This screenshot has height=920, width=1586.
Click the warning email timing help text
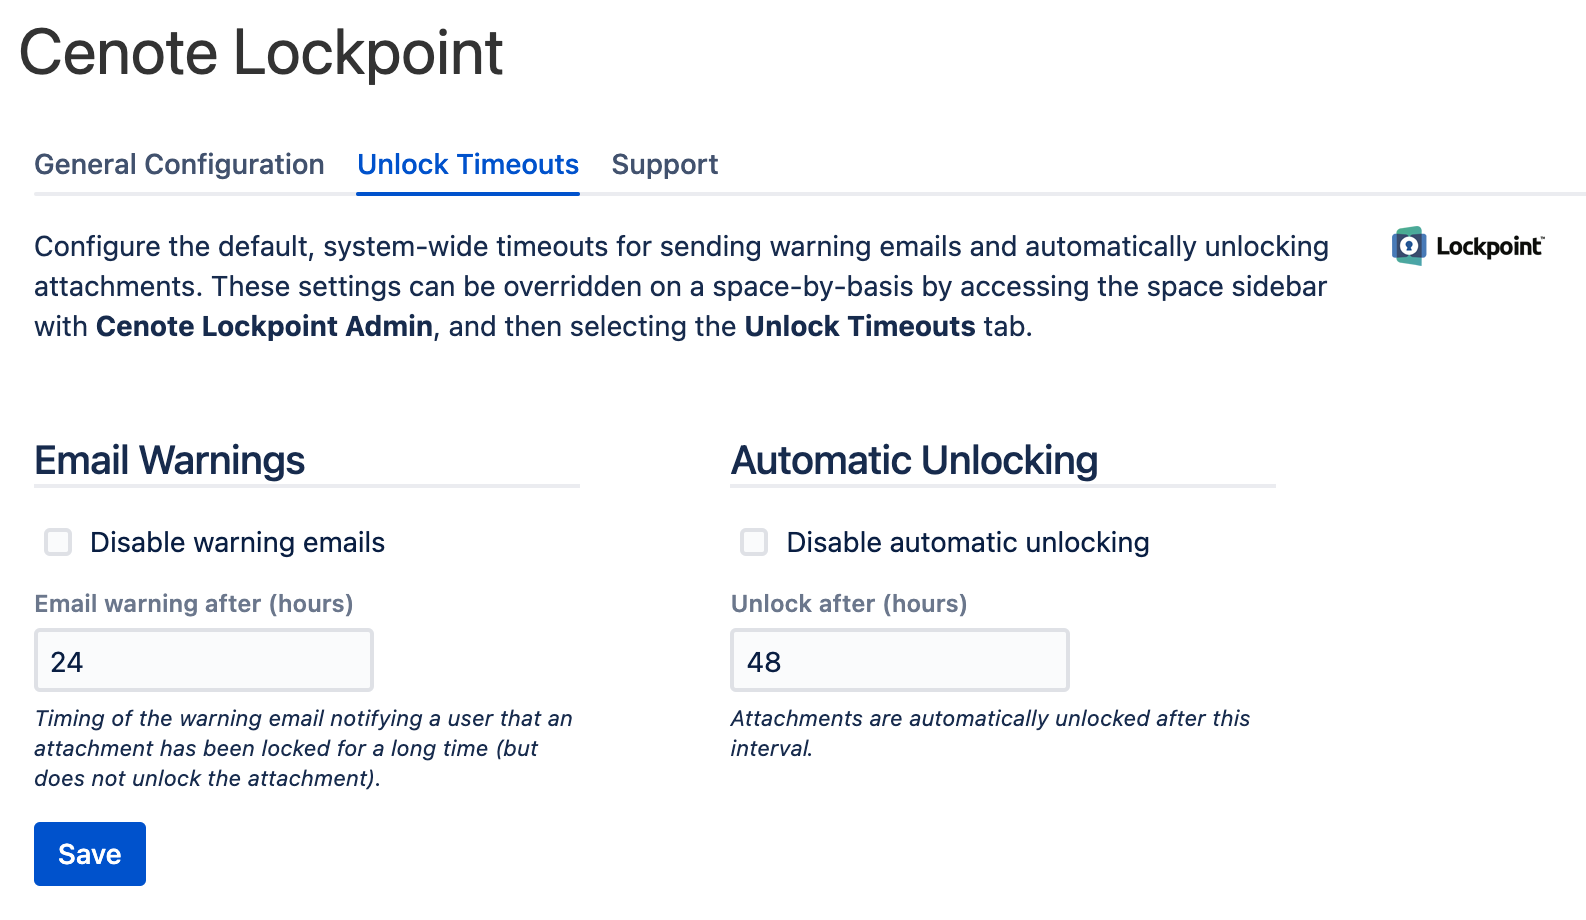[x=304, y=748]
